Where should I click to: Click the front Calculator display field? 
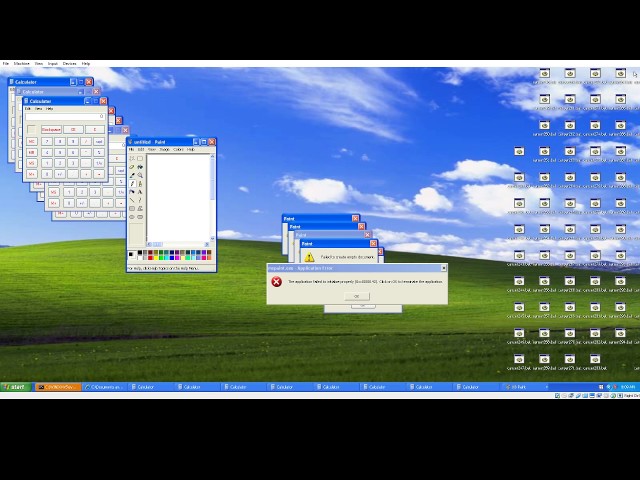coord(65,117)
